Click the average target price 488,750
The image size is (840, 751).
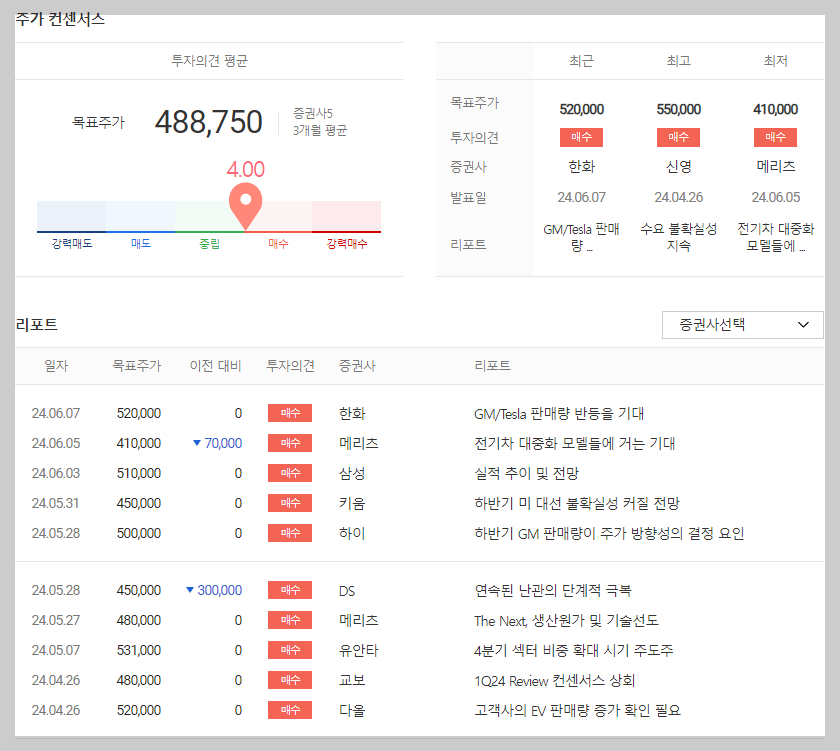tap(208, 122)
